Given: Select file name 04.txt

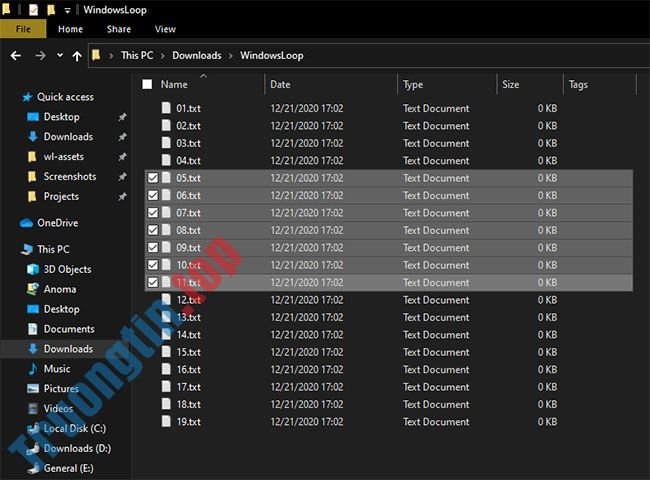Looking at the screenshot, I should click(x=189, y=160).
